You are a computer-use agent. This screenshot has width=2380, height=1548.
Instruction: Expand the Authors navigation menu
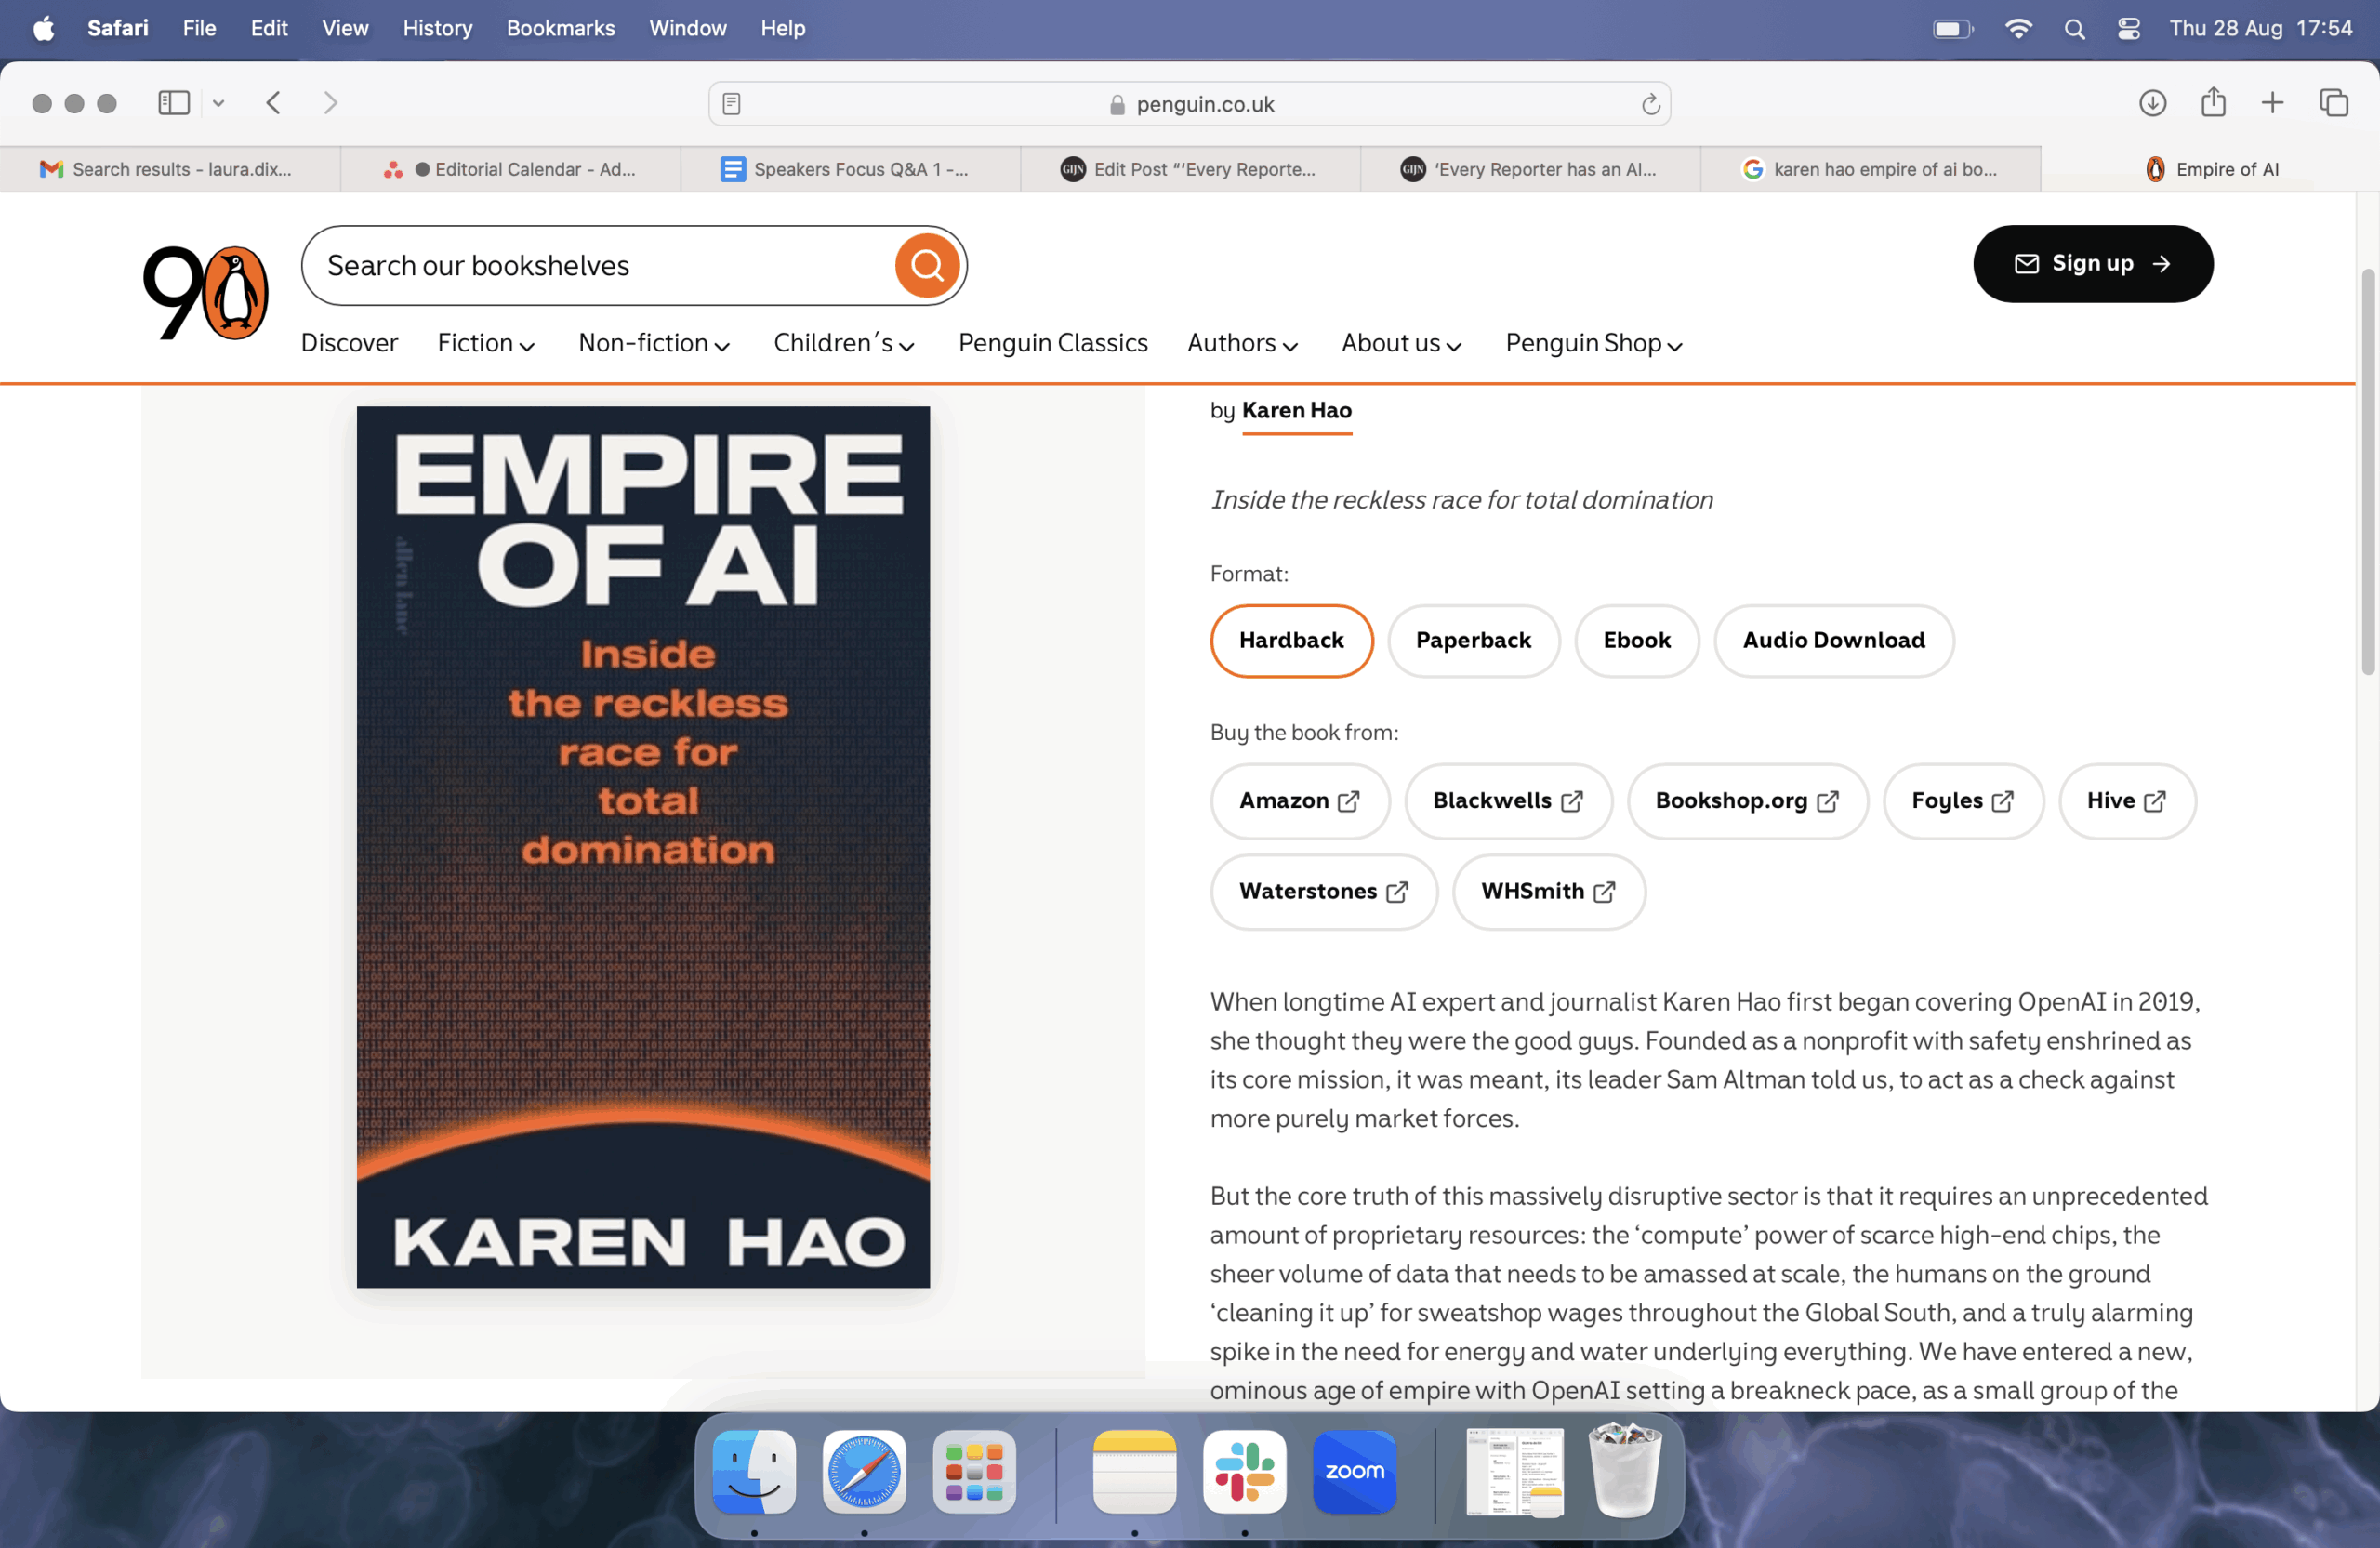1242,343
